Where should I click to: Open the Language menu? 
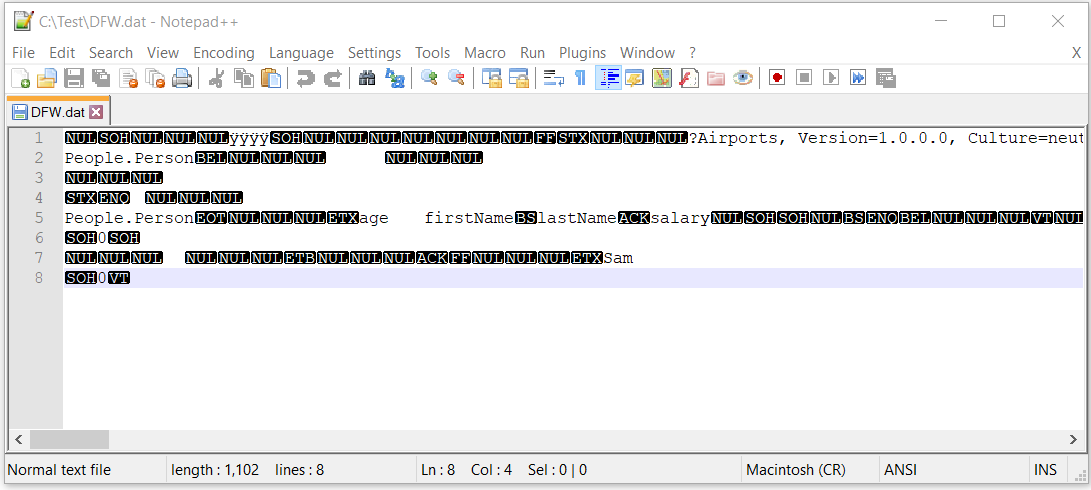pyautogui.click(x=301, y=53)
